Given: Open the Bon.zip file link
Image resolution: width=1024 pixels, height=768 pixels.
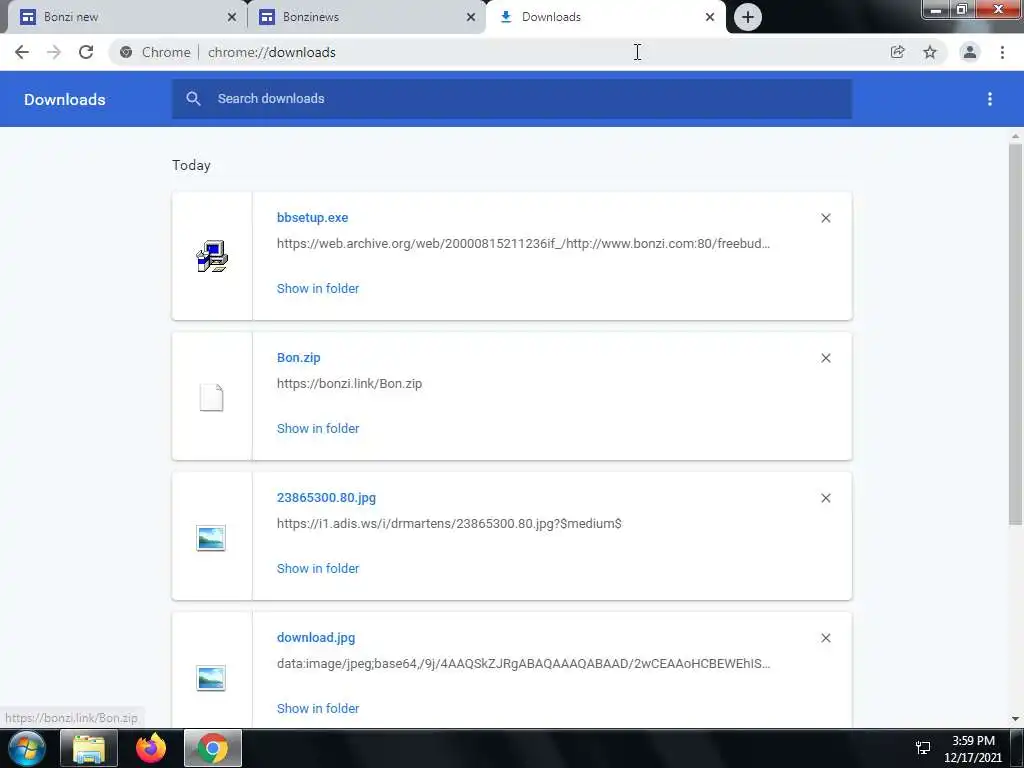Looking at the screenshot, I should [298, 358].
